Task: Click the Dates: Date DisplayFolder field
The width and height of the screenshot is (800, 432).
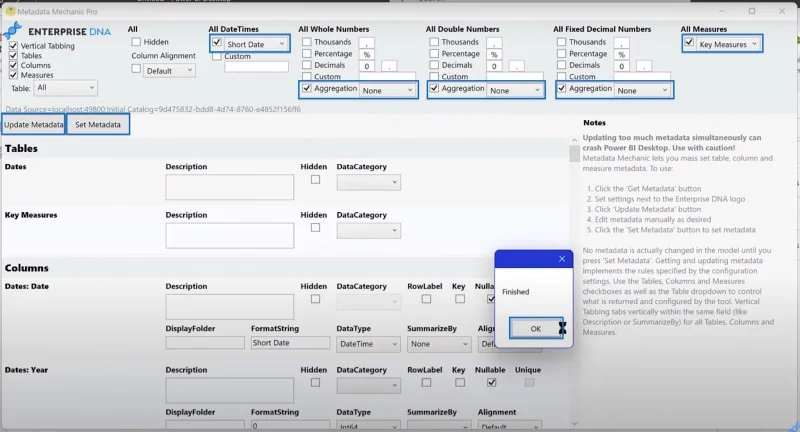Action: pos(205,343)
